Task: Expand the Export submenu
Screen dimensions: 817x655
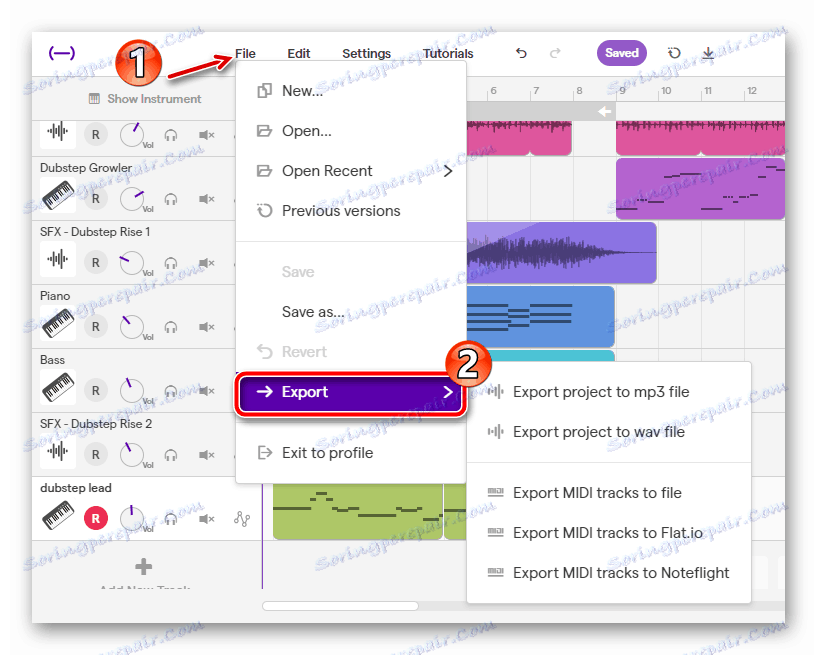Action: click(x=351, y=392)
